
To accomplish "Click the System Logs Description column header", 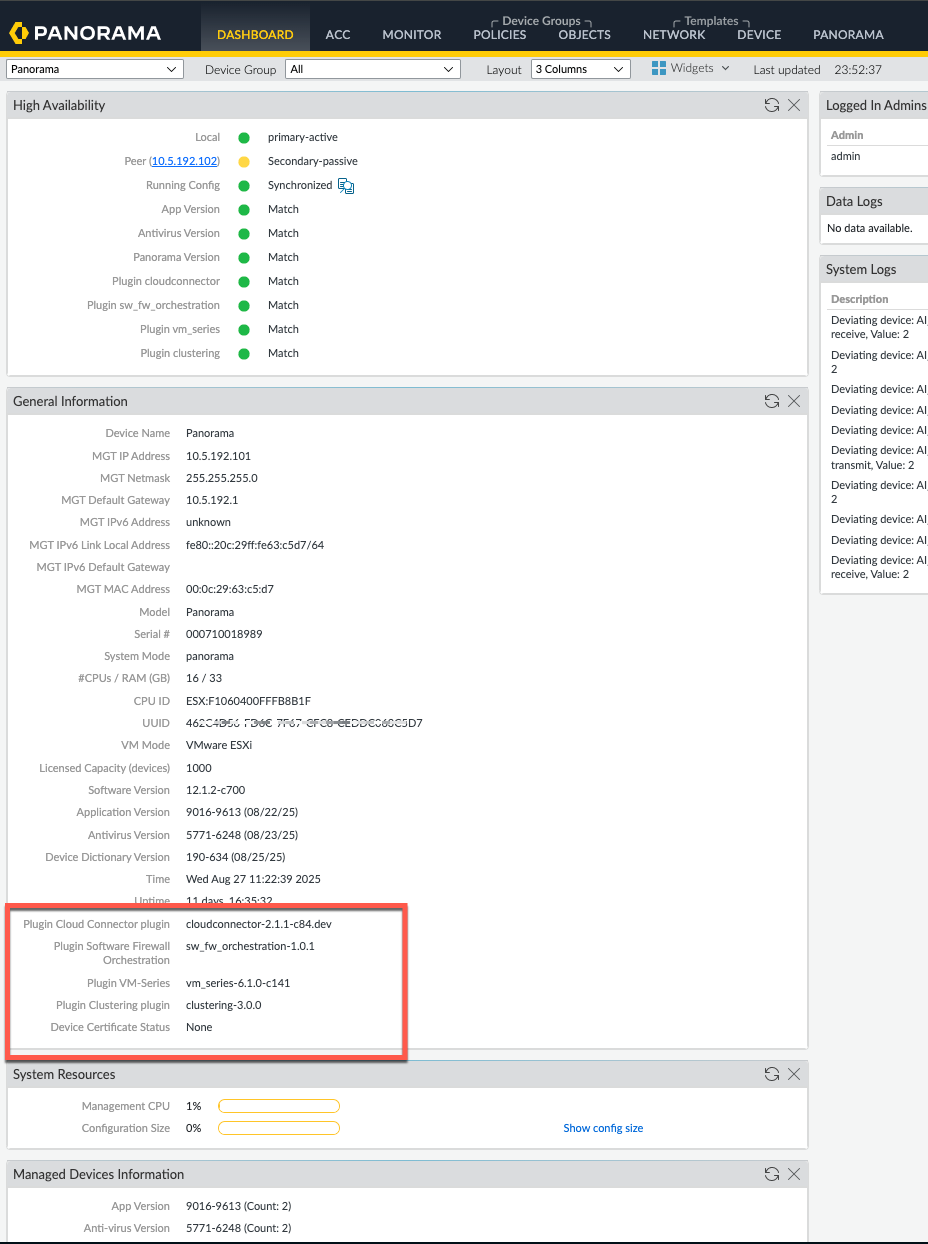I will click(859, 299).
